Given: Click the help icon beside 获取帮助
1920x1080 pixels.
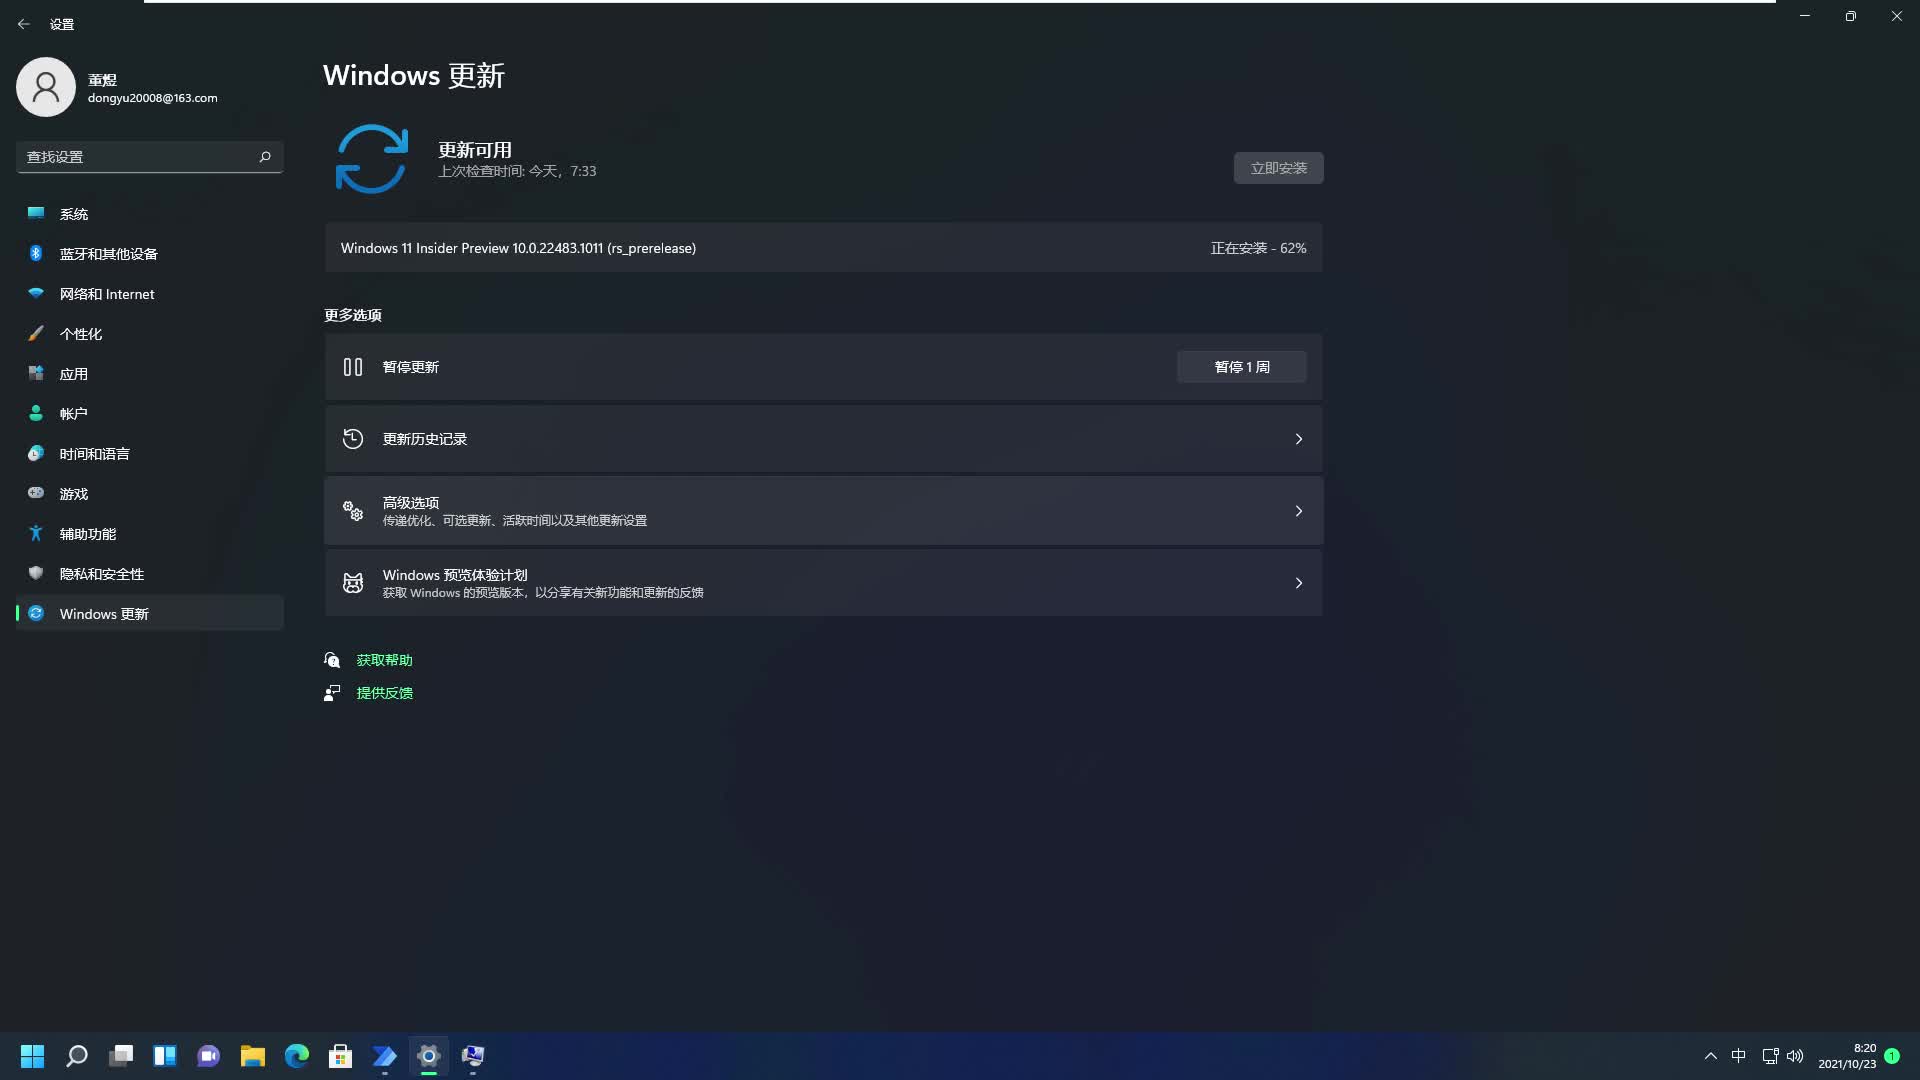Looking at the screenshot, I should pos(332,660).
